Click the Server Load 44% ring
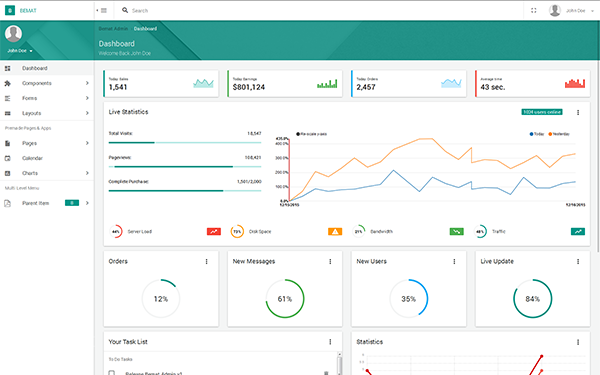 (x=116, y=232)
